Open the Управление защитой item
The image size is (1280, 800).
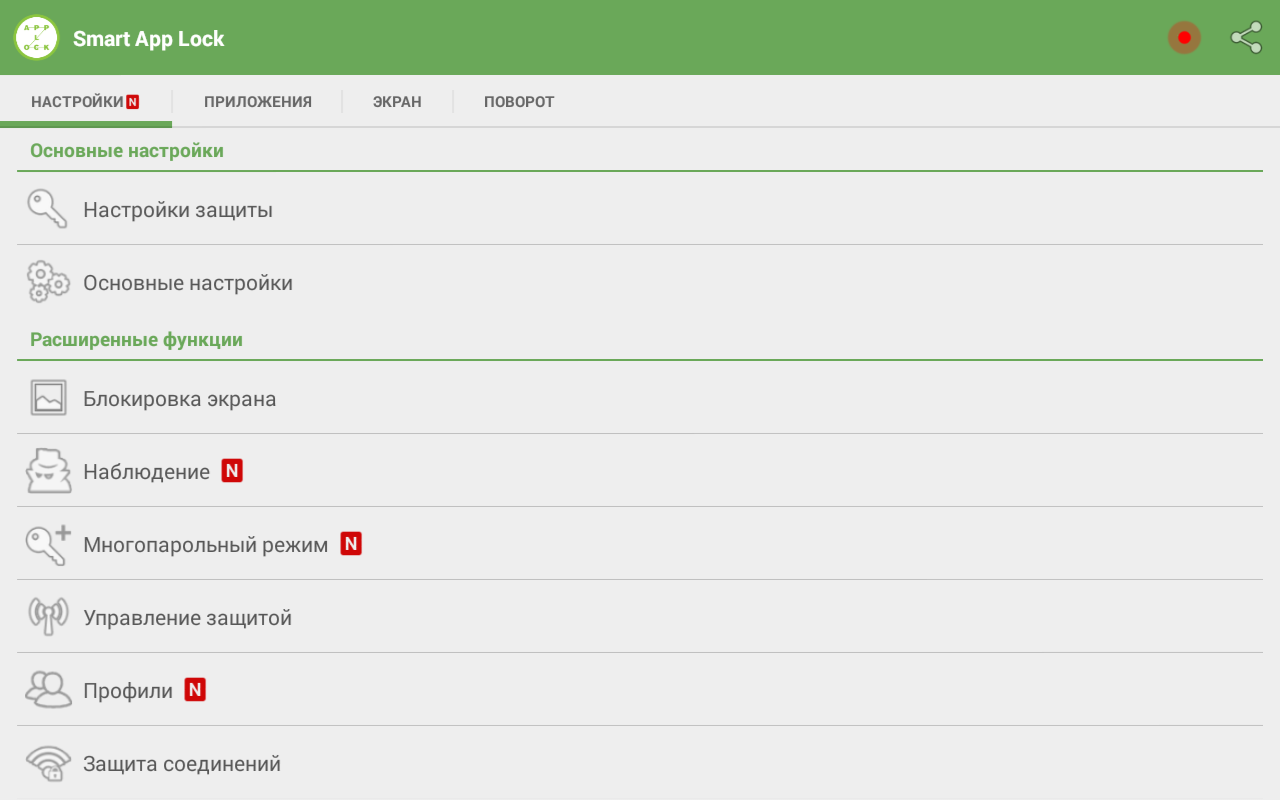pyautogui.click(x=640, y=617)
